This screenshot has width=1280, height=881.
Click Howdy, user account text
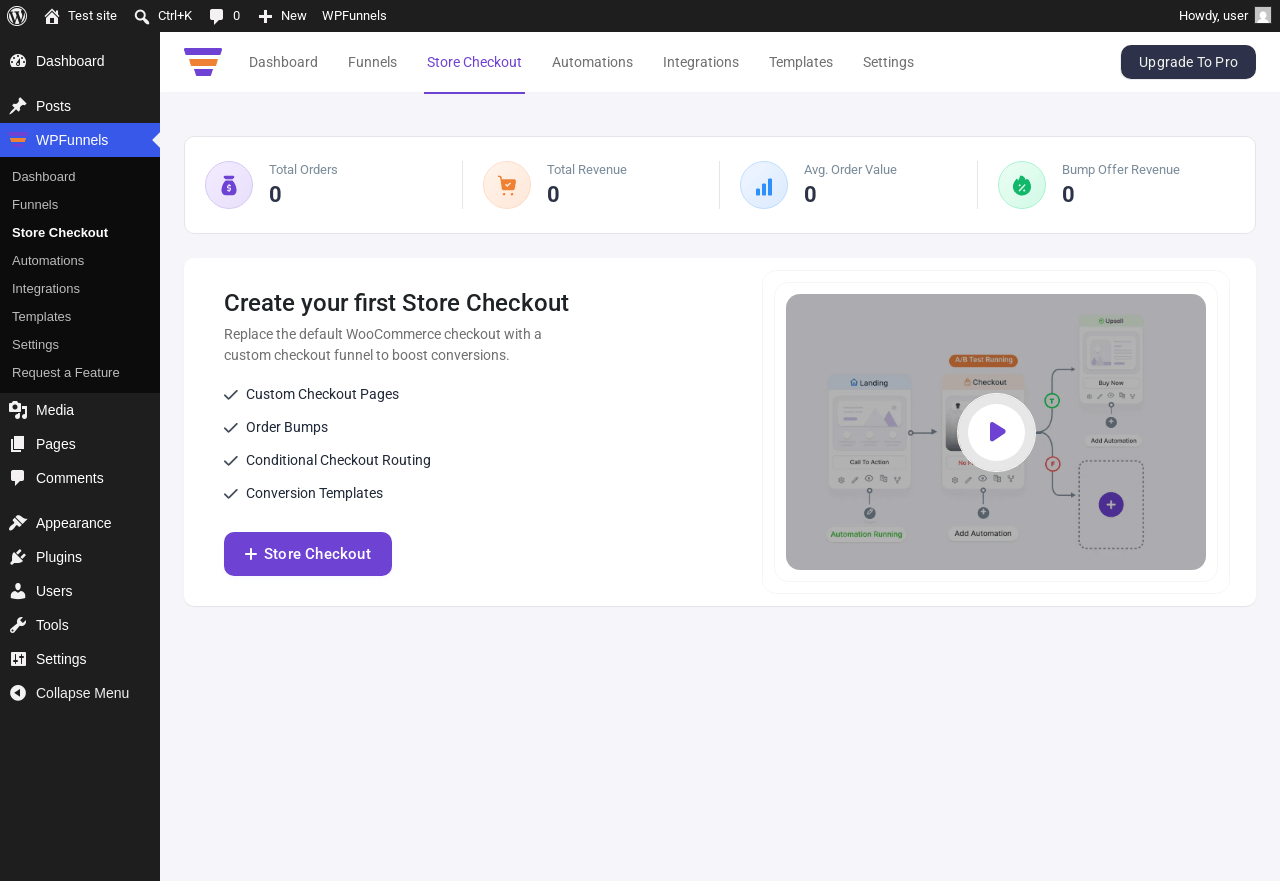[x=1213, y=16]
